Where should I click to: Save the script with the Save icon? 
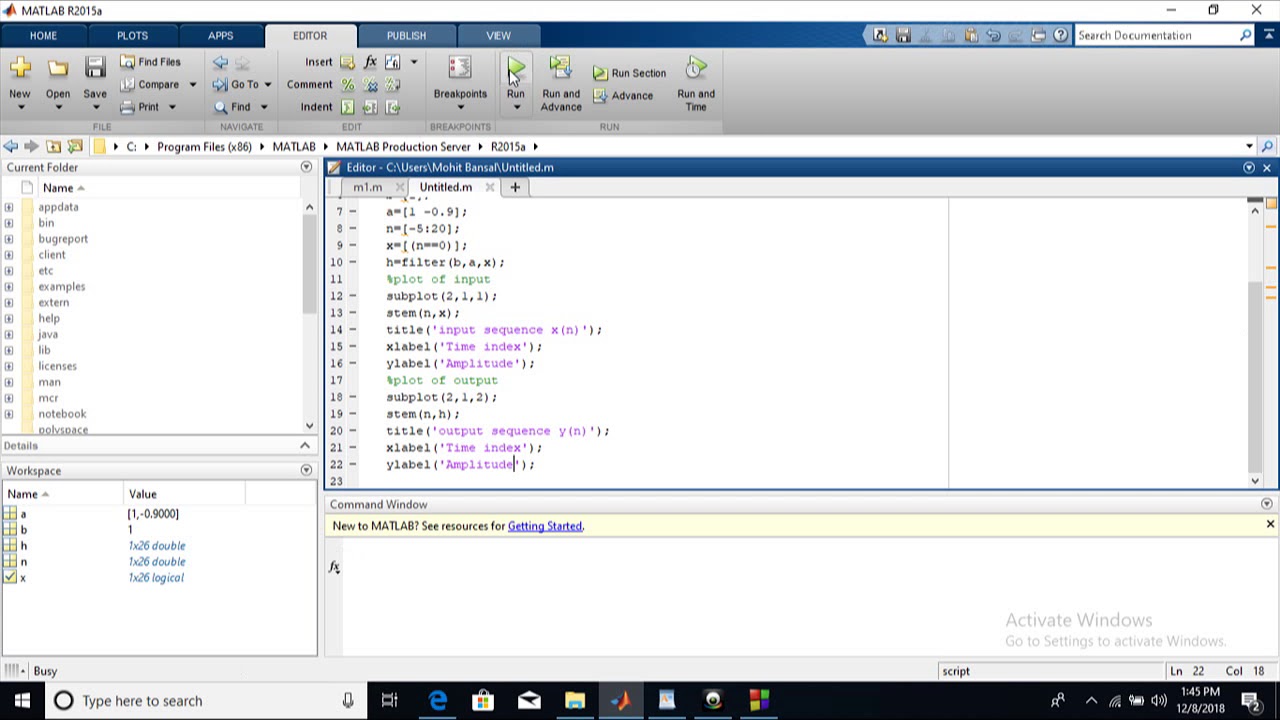click(95, 68)
